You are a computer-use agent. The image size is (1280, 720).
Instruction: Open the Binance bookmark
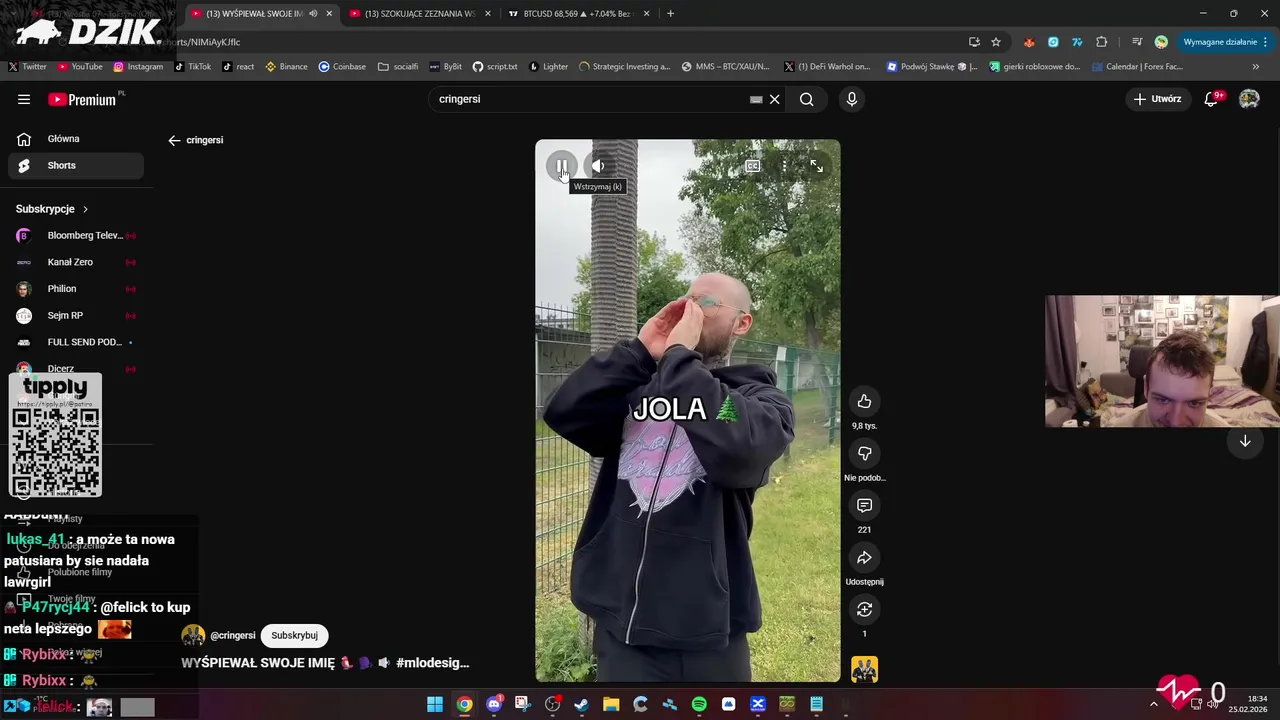click(286, 67)
